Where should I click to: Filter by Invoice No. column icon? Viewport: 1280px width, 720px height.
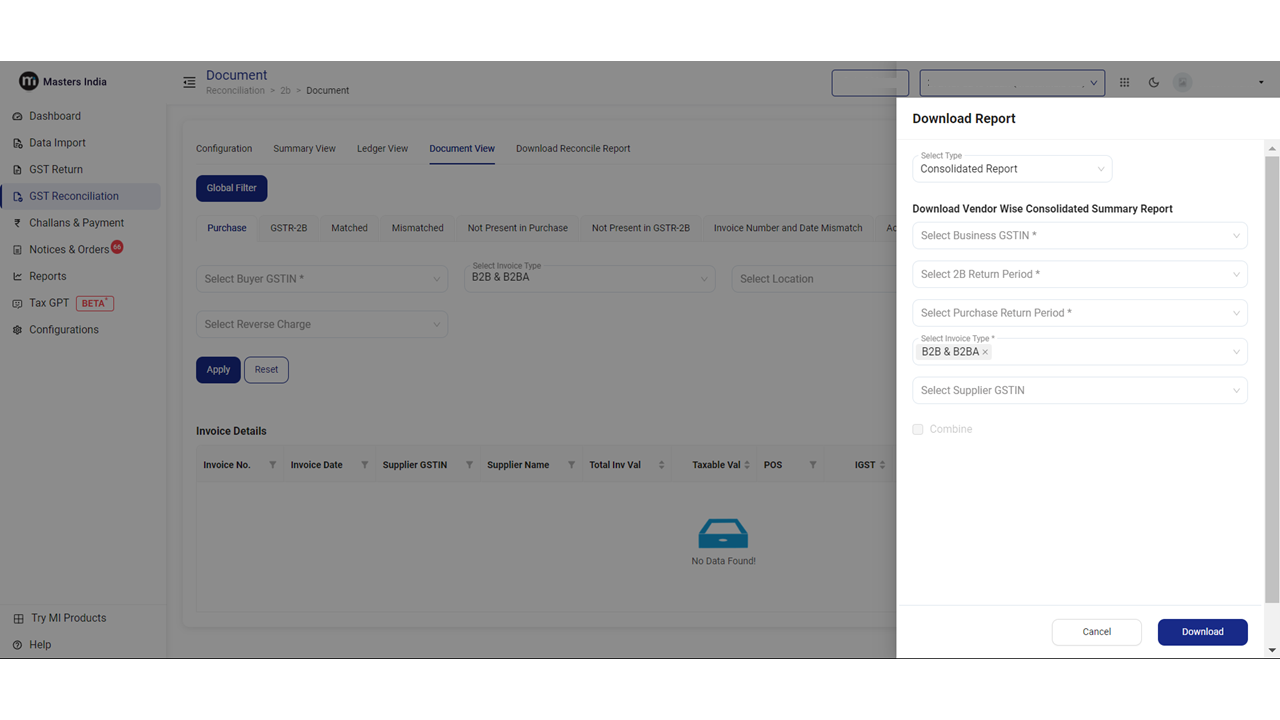[272, 465]
